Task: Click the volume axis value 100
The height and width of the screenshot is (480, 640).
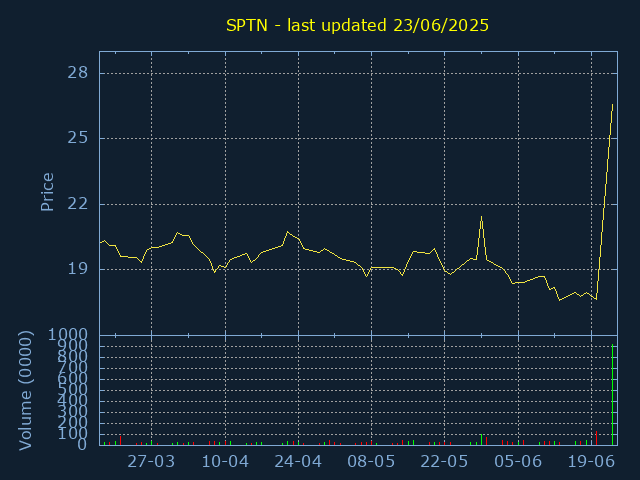Action: pos(72,434)
